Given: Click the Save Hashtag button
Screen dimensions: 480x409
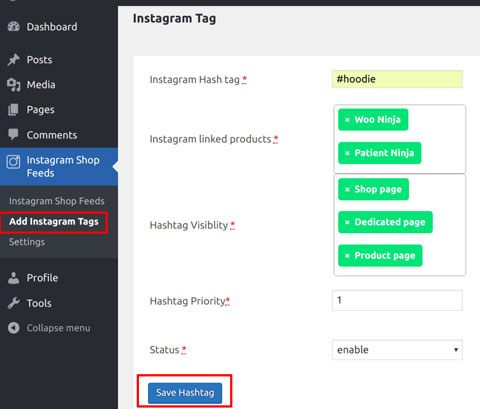Looking at the screenshot, I should pyautogui.click(x=185, y=393).
